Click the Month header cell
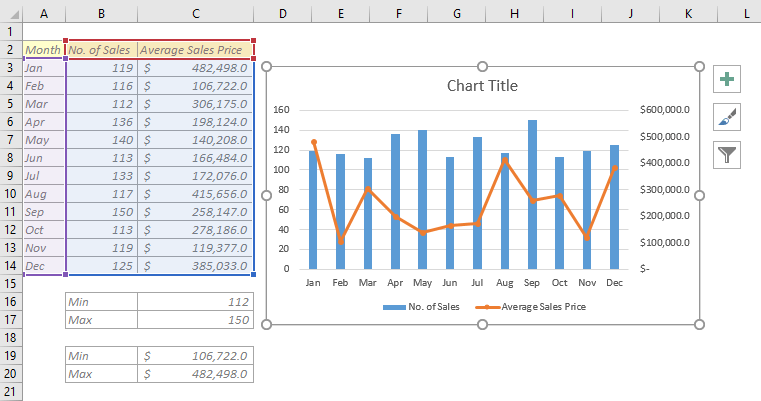Viewport: 761px width, 401px height. coord(43,49)
